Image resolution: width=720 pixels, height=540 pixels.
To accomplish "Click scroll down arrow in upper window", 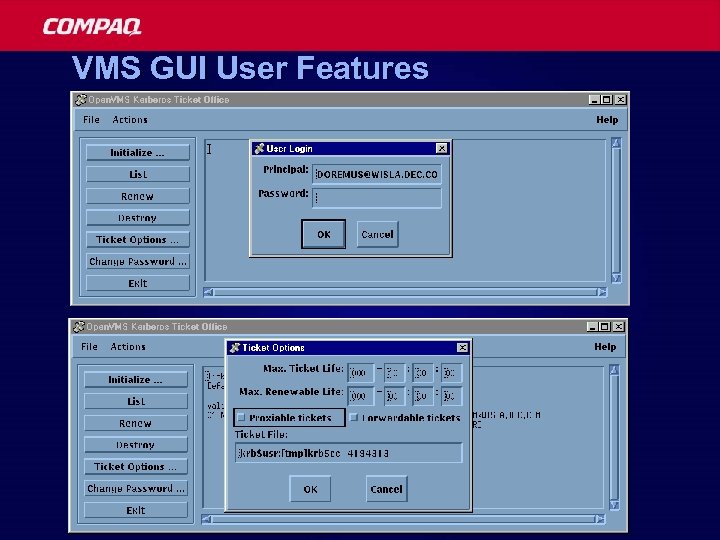I will tap(616, 278).
